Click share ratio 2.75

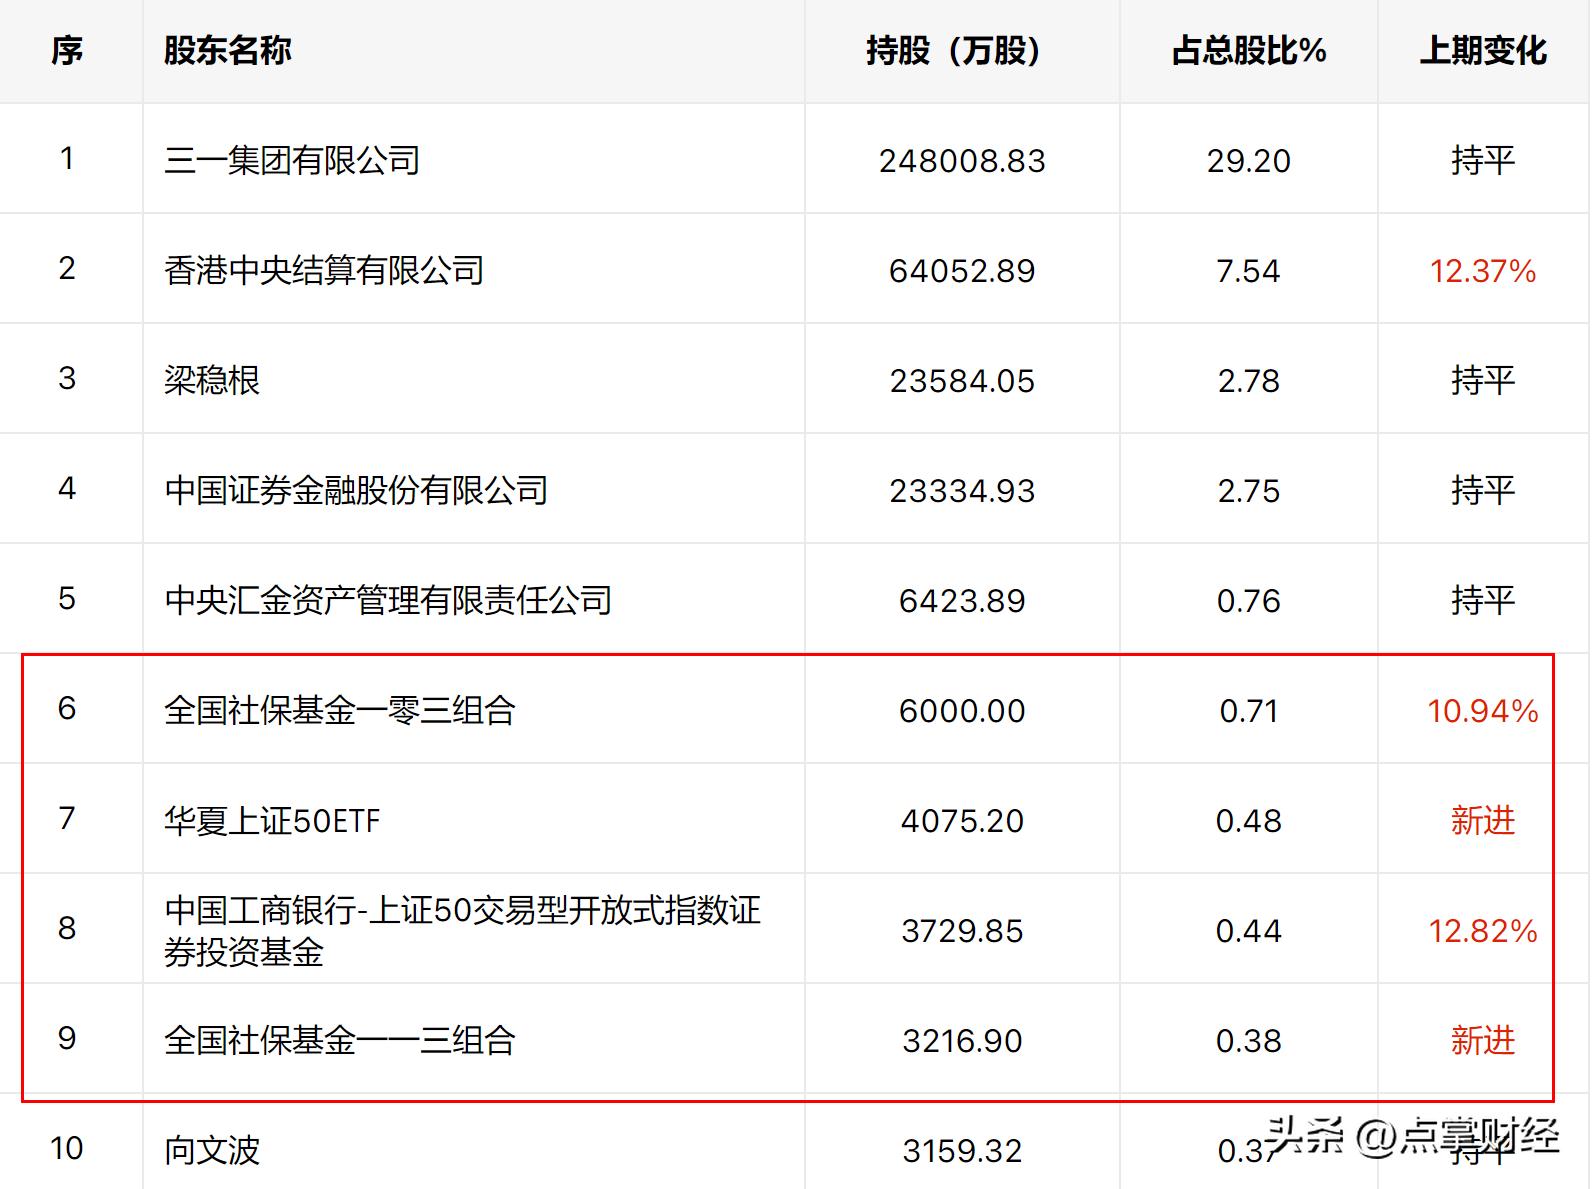[1249, 491]
